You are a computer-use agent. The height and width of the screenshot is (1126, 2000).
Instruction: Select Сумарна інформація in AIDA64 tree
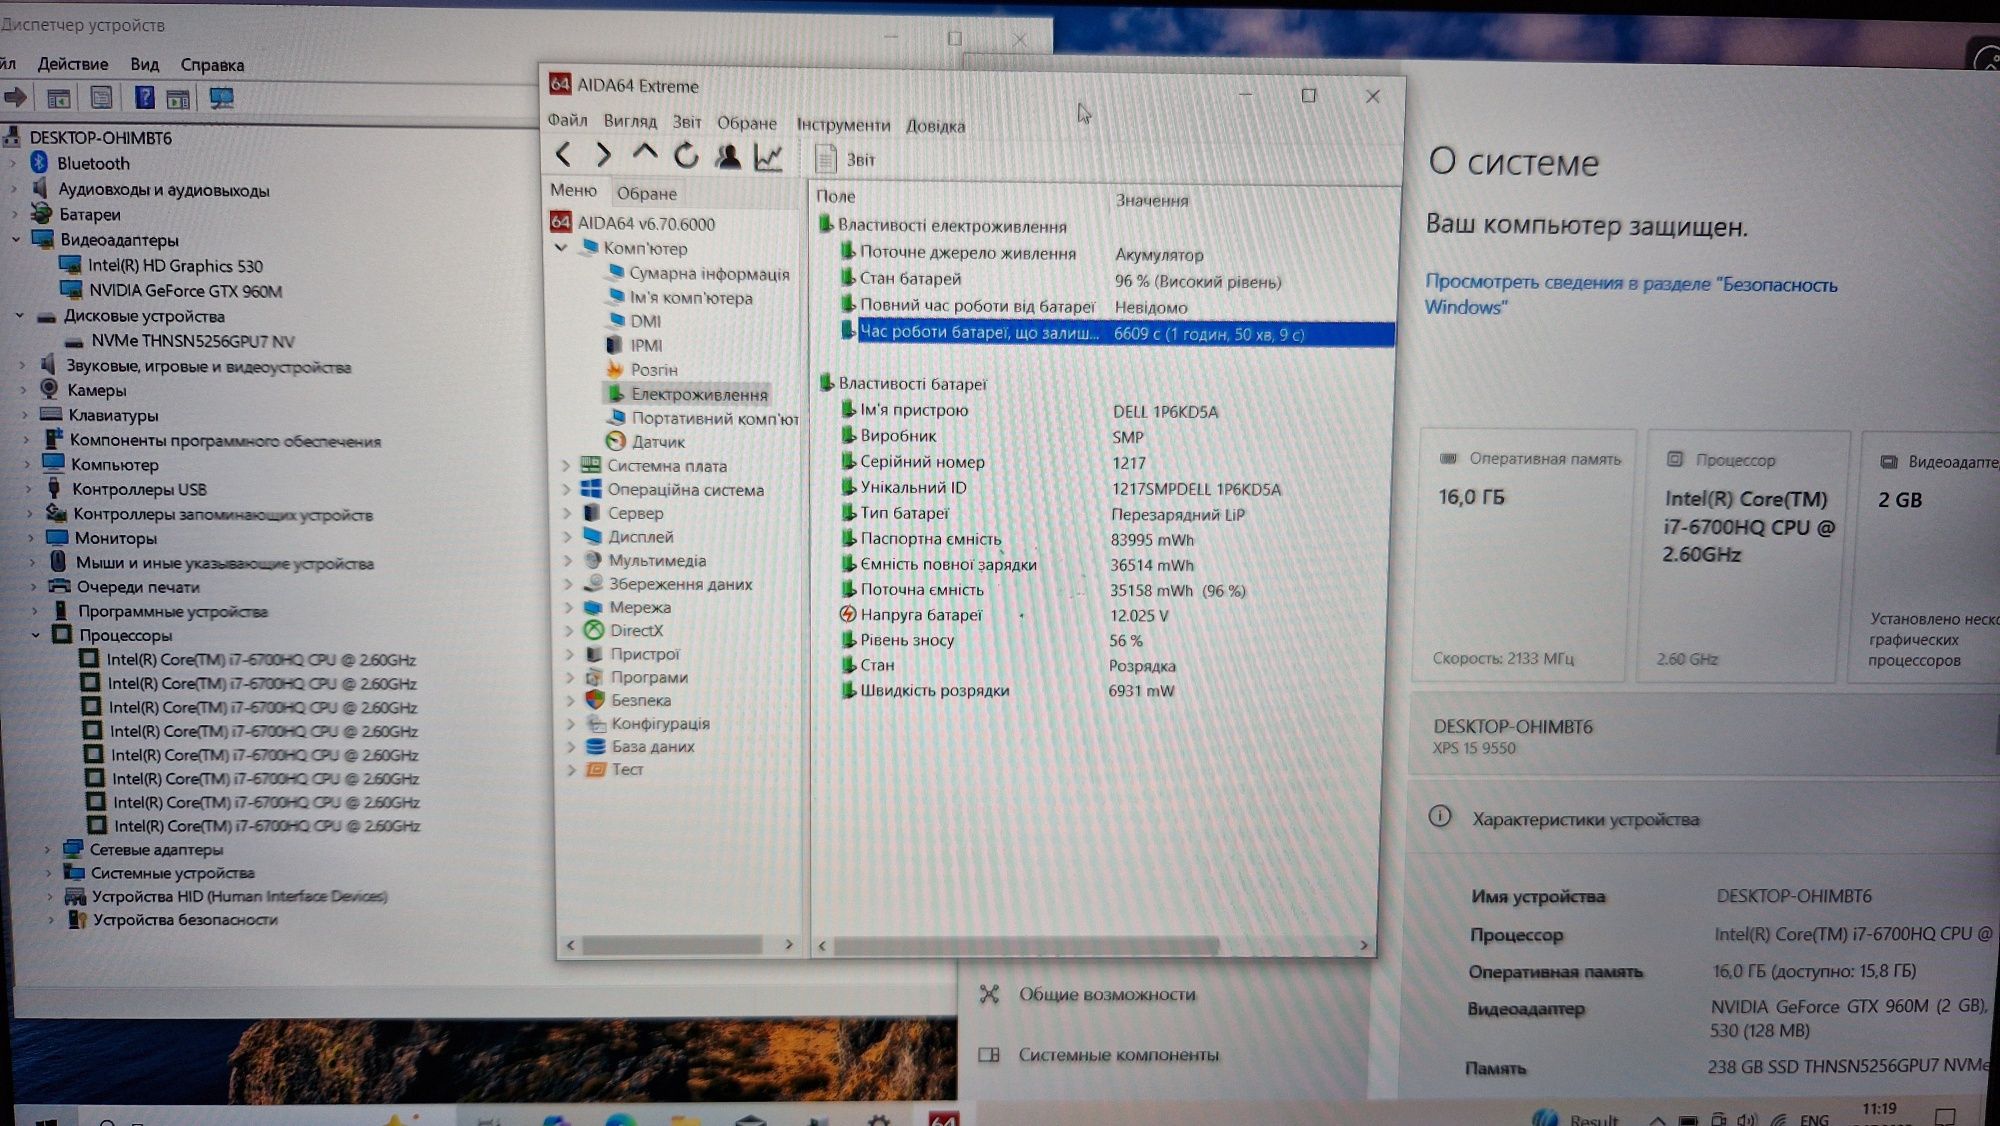tap(698, 273)
